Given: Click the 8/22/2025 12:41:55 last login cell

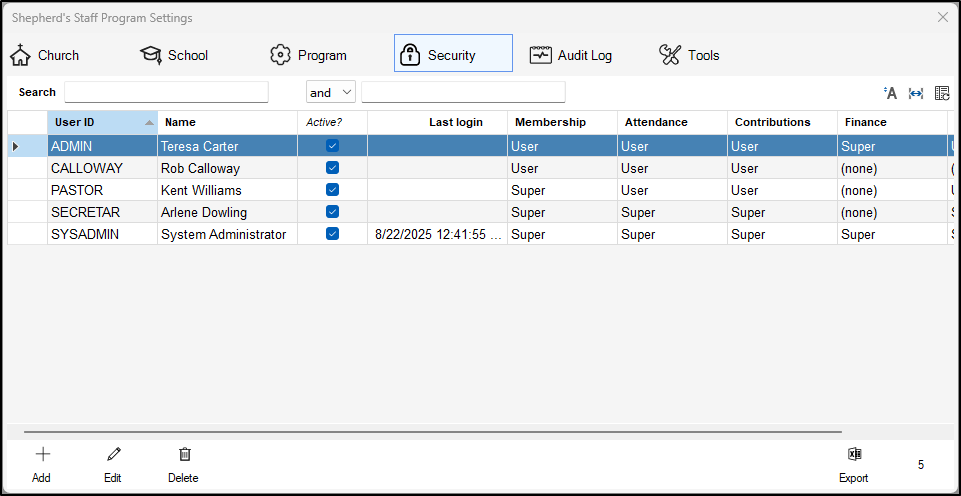Looking at the screenshot, I should 437,234.
